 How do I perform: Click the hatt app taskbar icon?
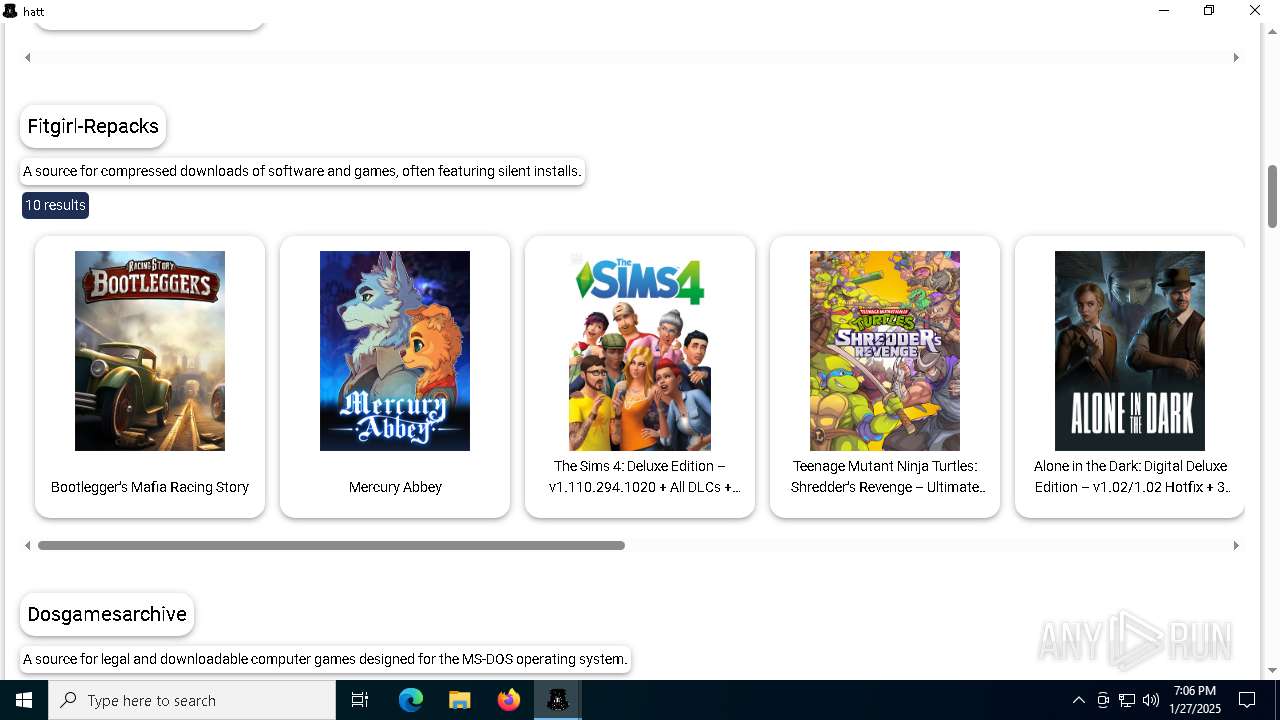(x=558, y=700)
